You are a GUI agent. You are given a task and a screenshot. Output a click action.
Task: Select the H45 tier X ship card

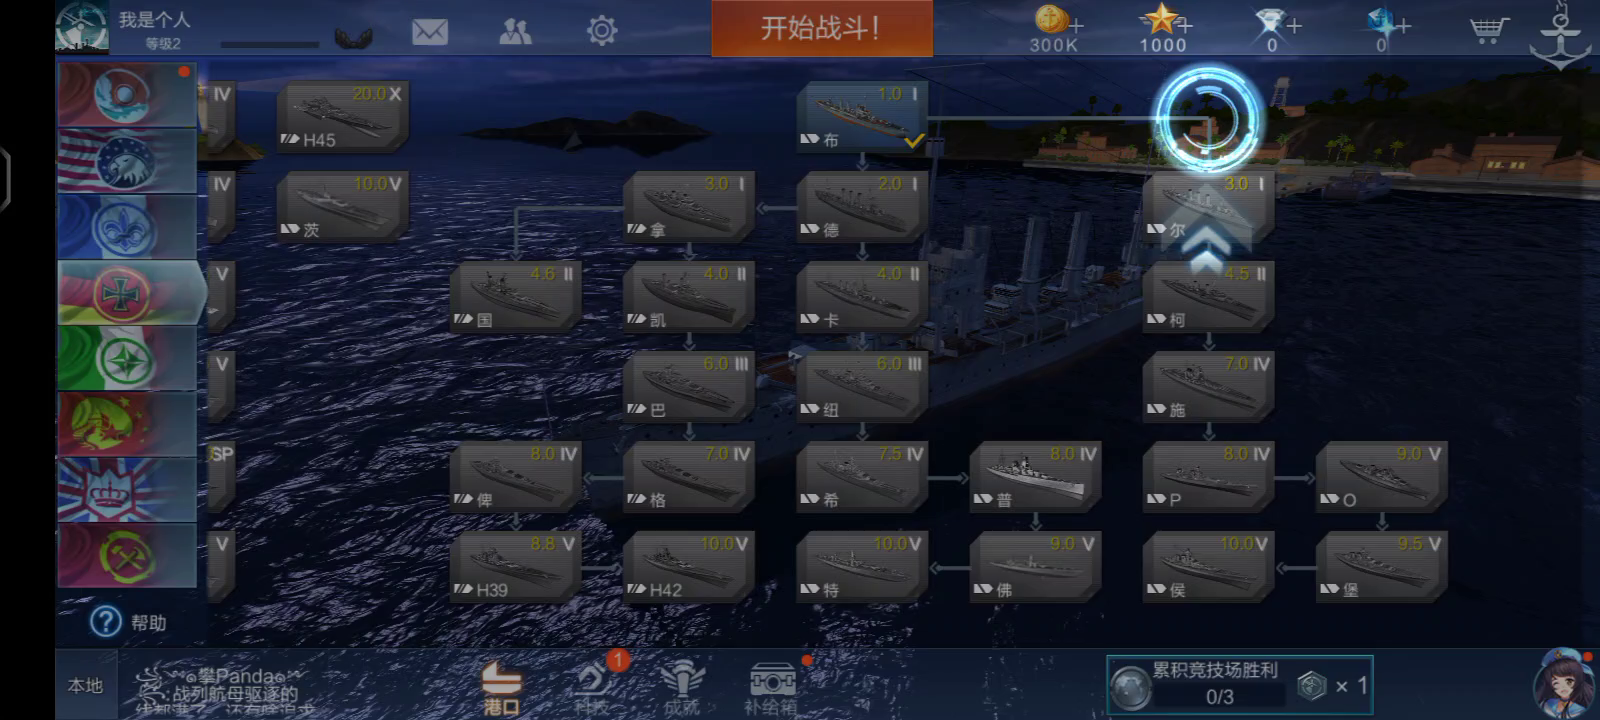click(x=343, y=117)
